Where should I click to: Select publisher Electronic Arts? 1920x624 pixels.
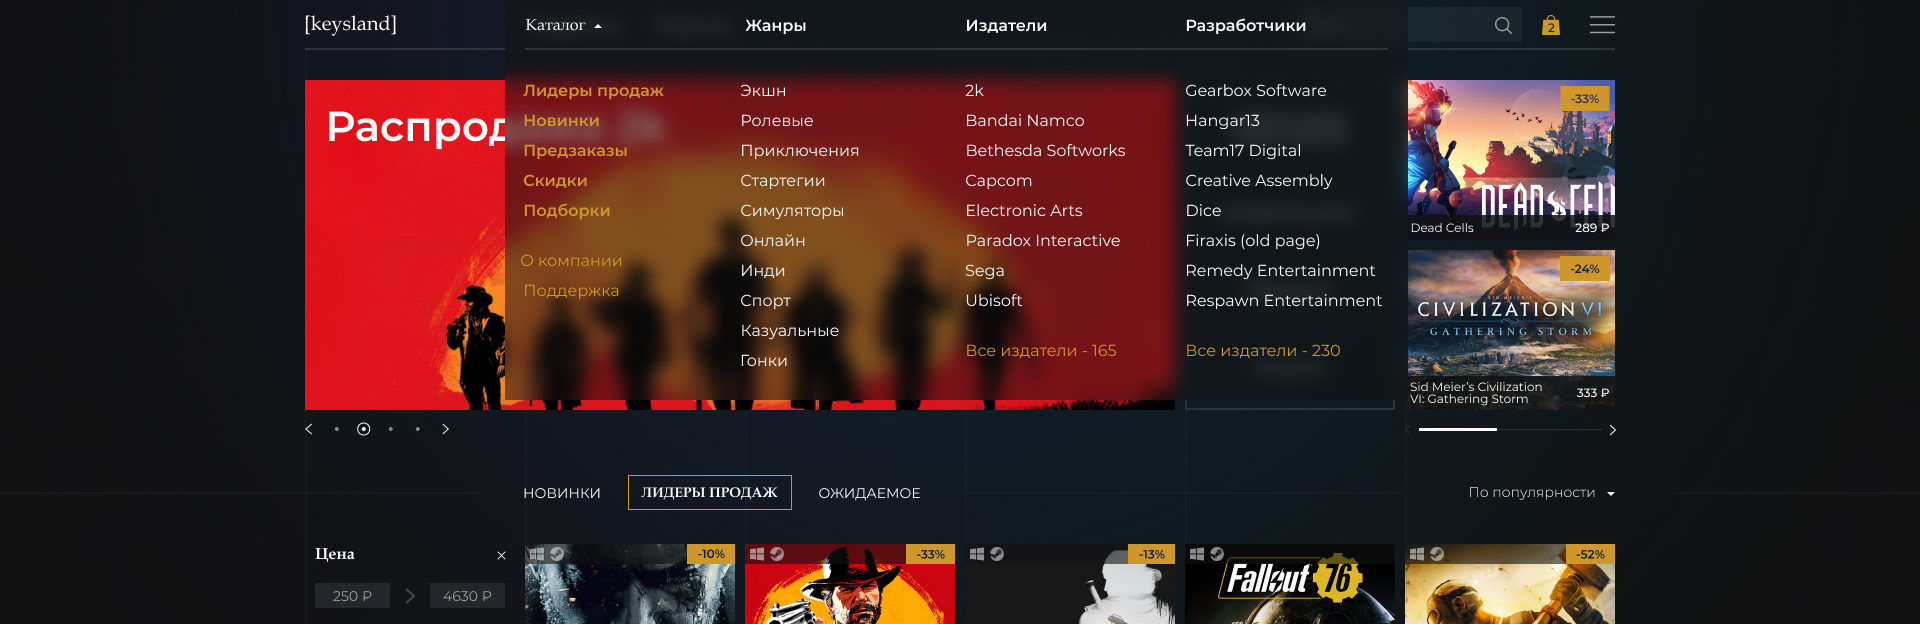click(1024, 210)
